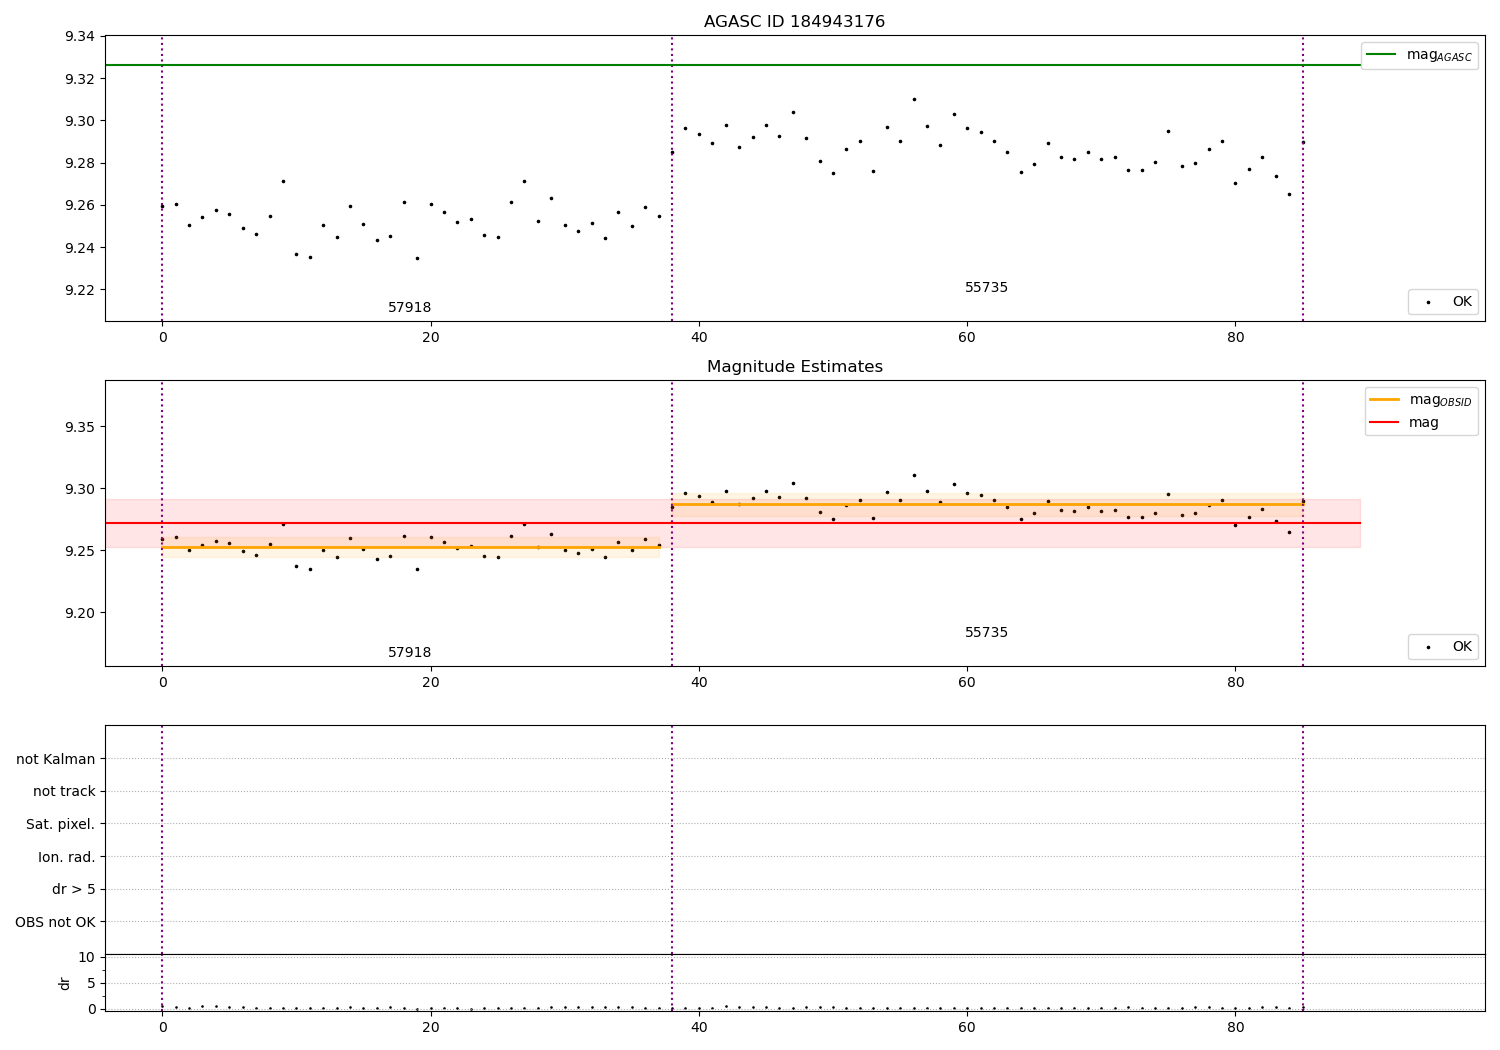
Task: Click the 10 tick on dr axis
Action: (86, 957)
